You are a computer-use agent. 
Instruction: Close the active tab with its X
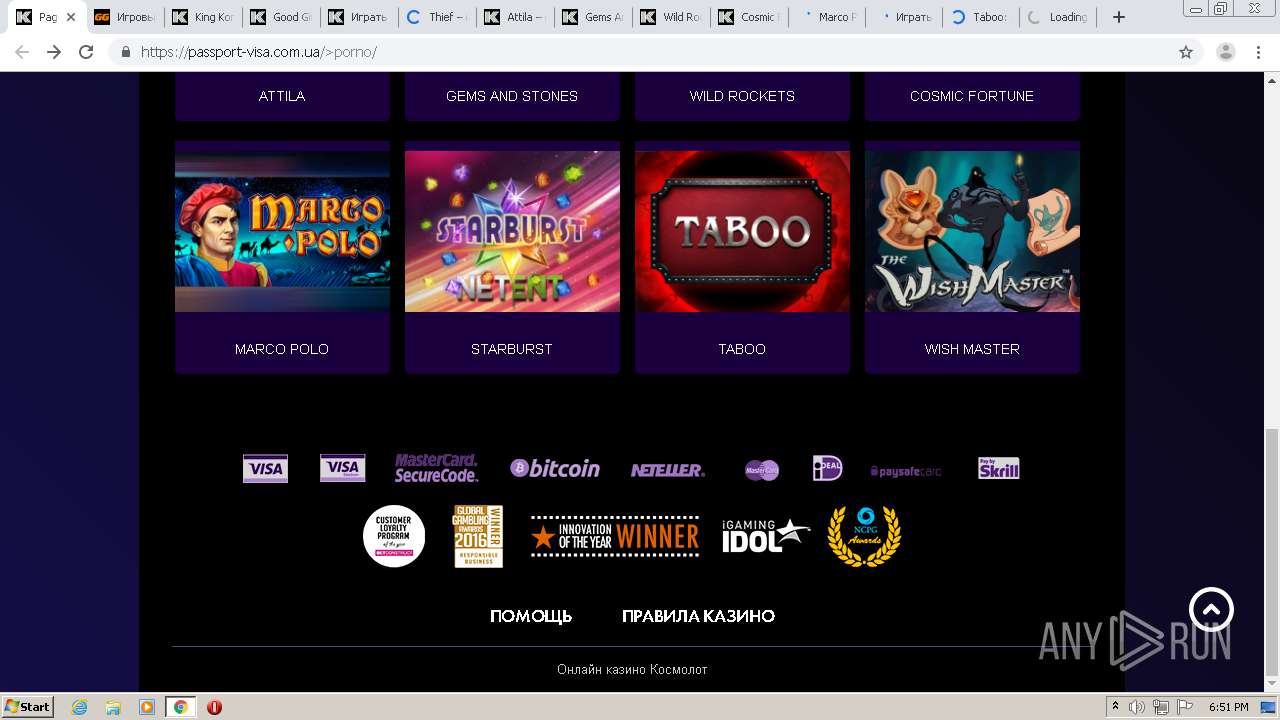point(71,17)
